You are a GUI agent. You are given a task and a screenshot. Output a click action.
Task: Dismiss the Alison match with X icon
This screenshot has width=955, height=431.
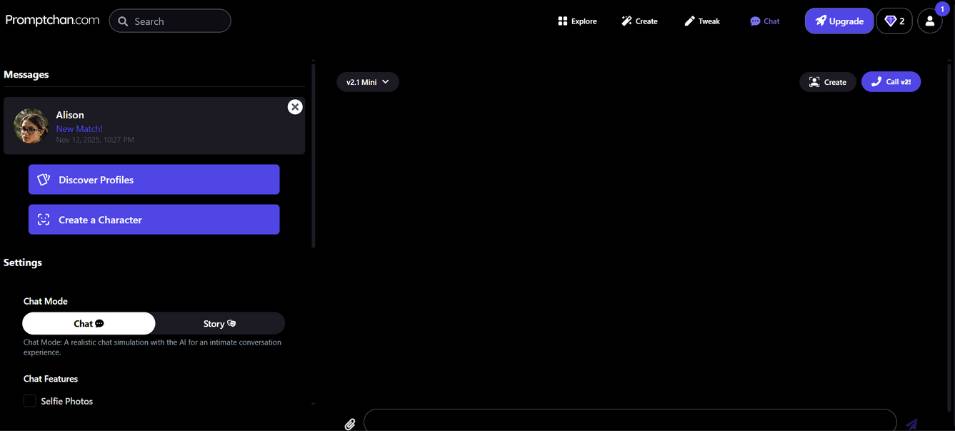point(295,107)
